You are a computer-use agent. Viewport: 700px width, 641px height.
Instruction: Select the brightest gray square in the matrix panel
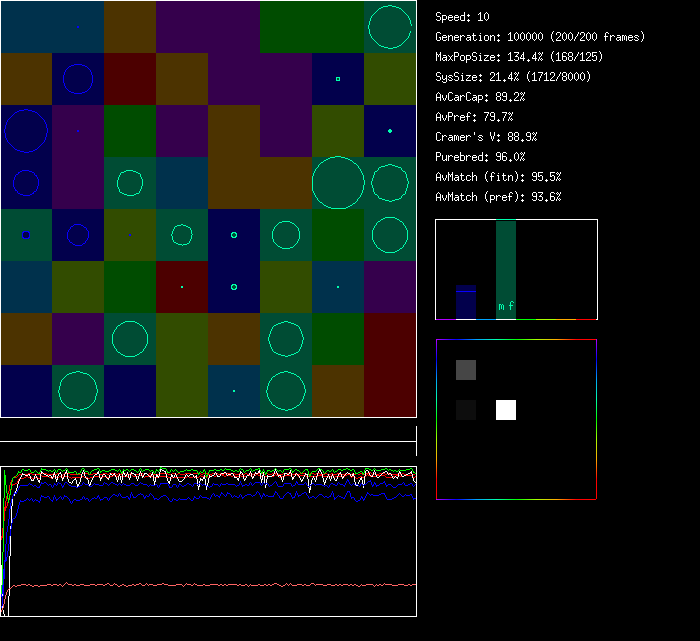click(466, 370)
